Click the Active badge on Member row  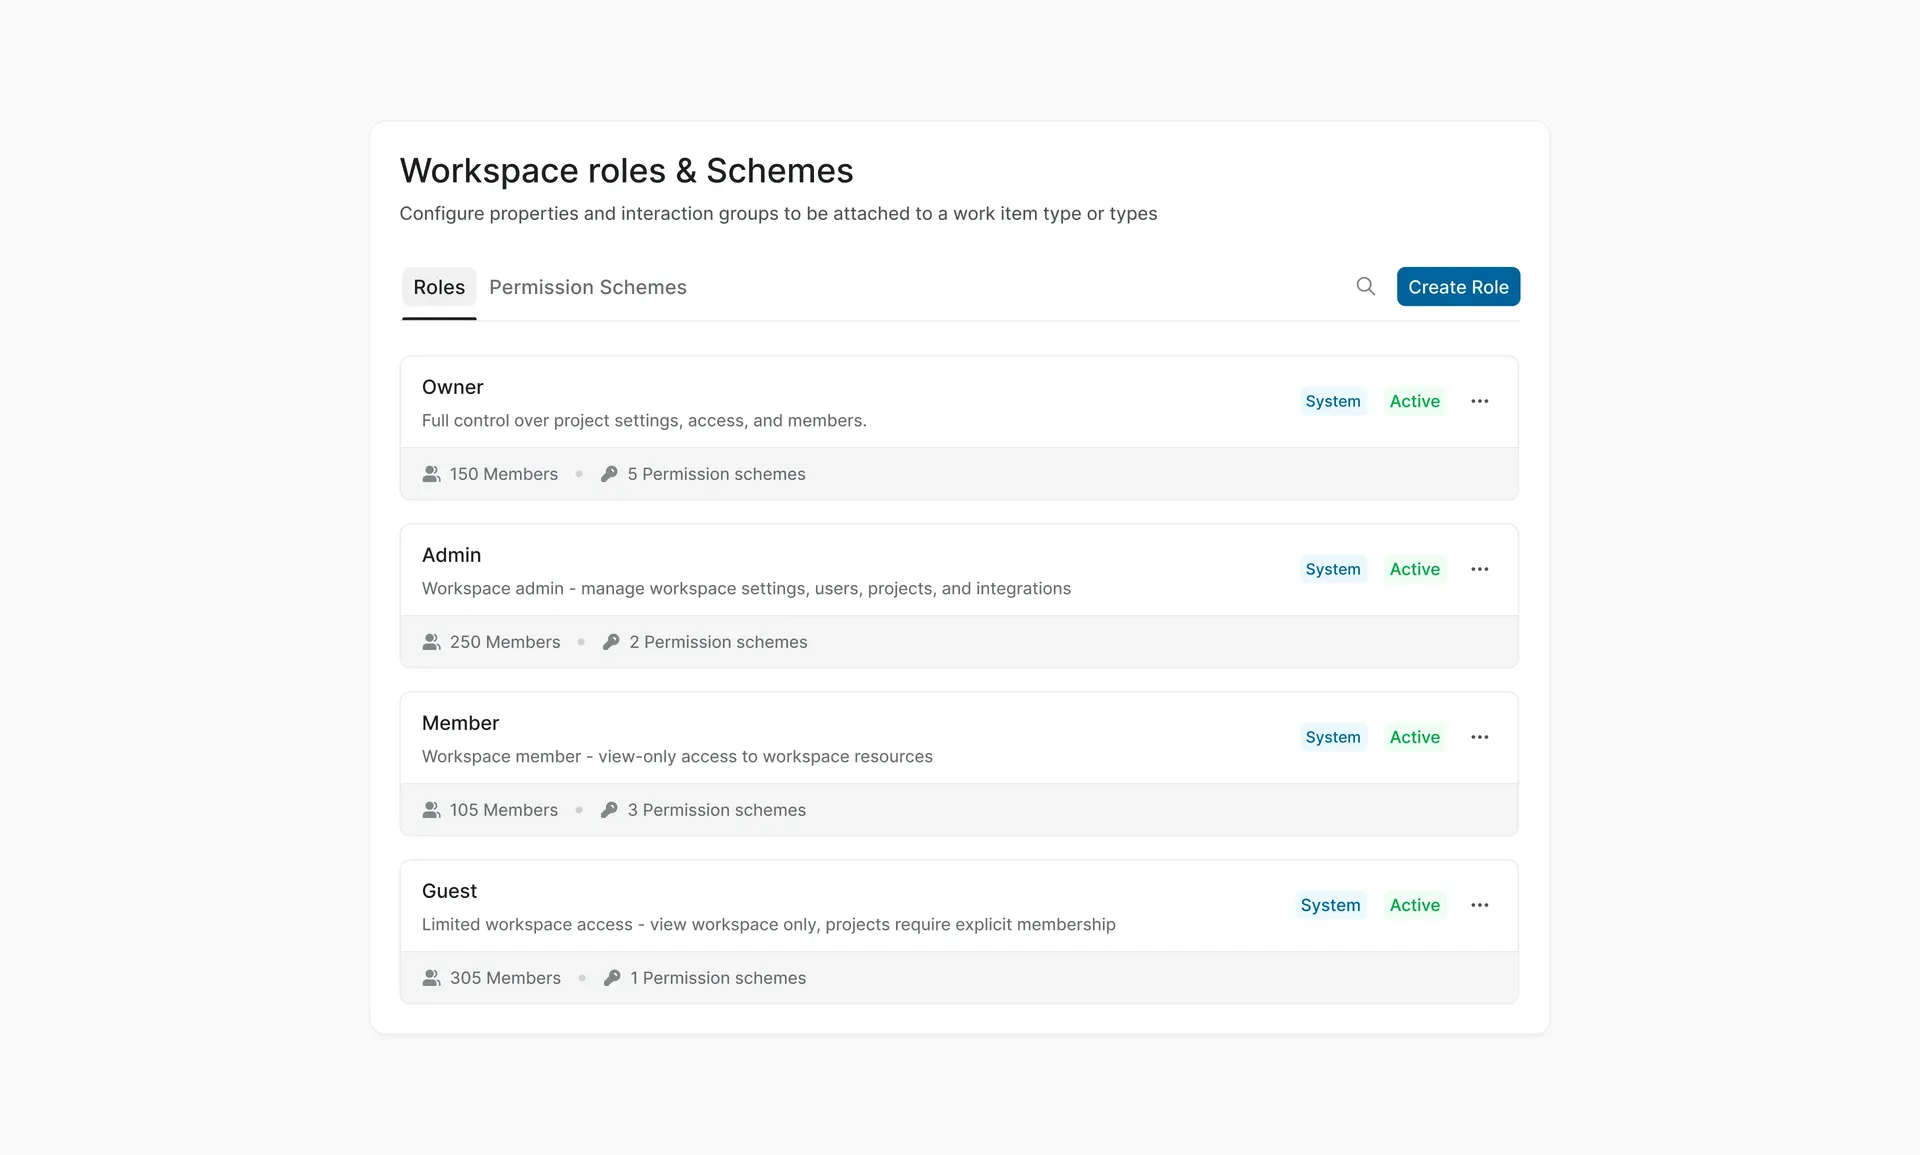tap(1415, 737)
